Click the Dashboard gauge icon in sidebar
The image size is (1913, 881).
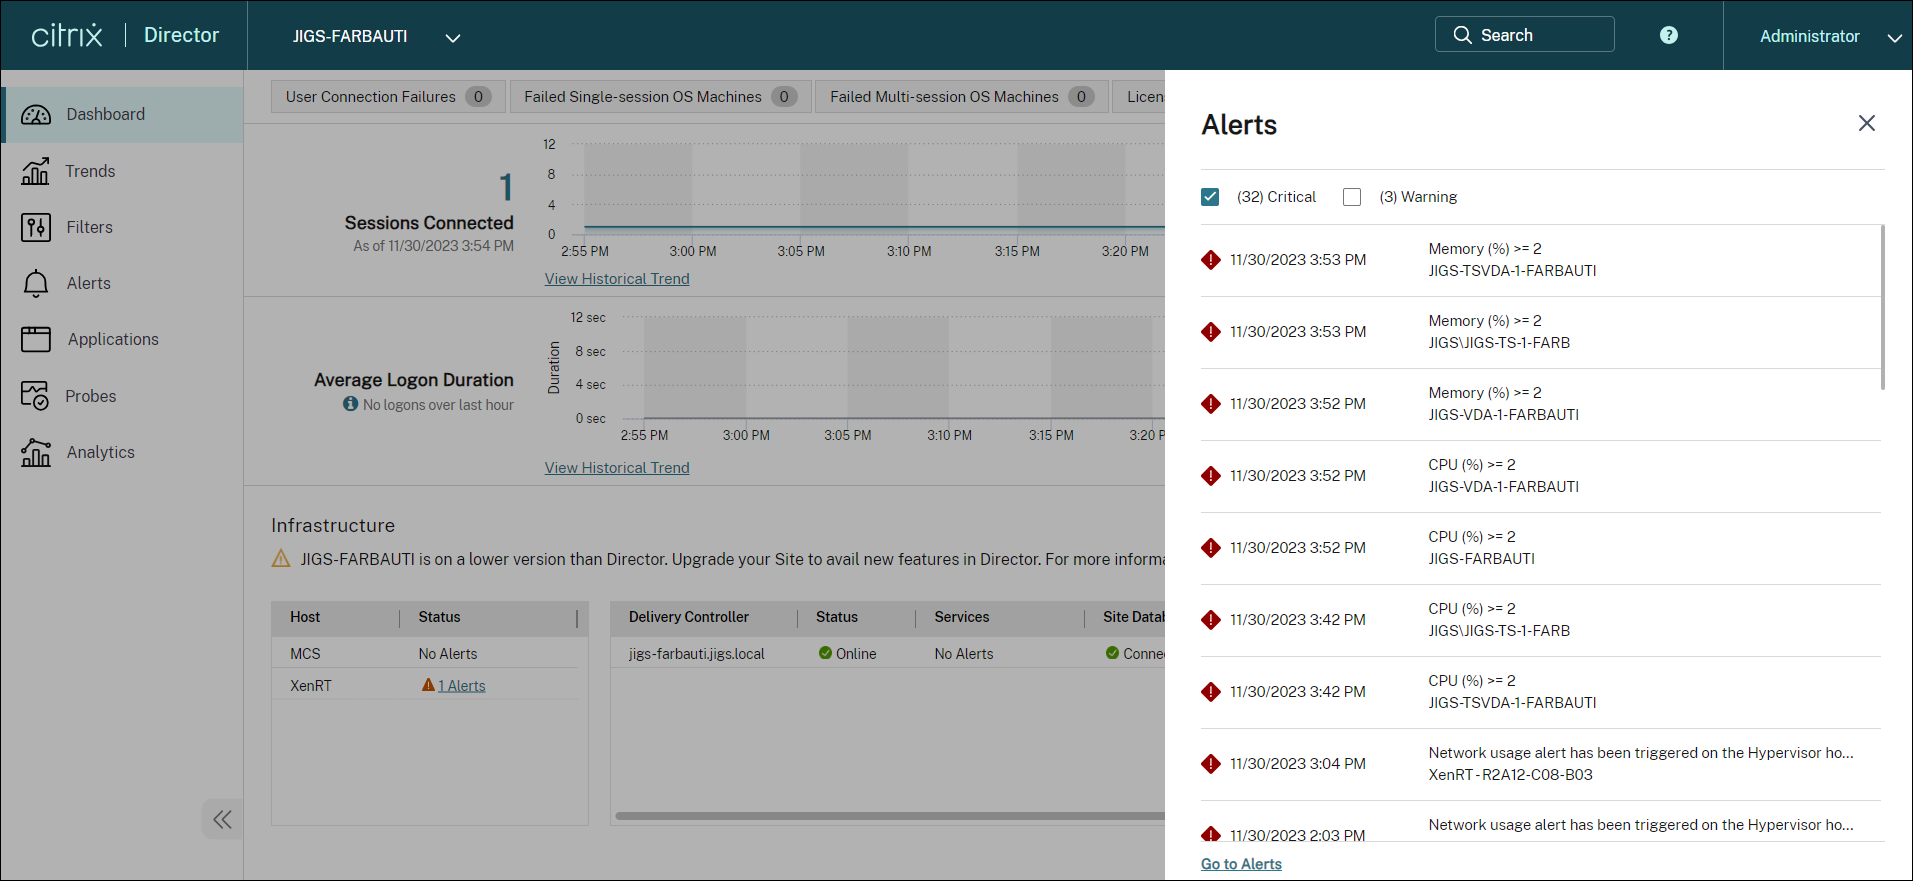pos(36,115)
